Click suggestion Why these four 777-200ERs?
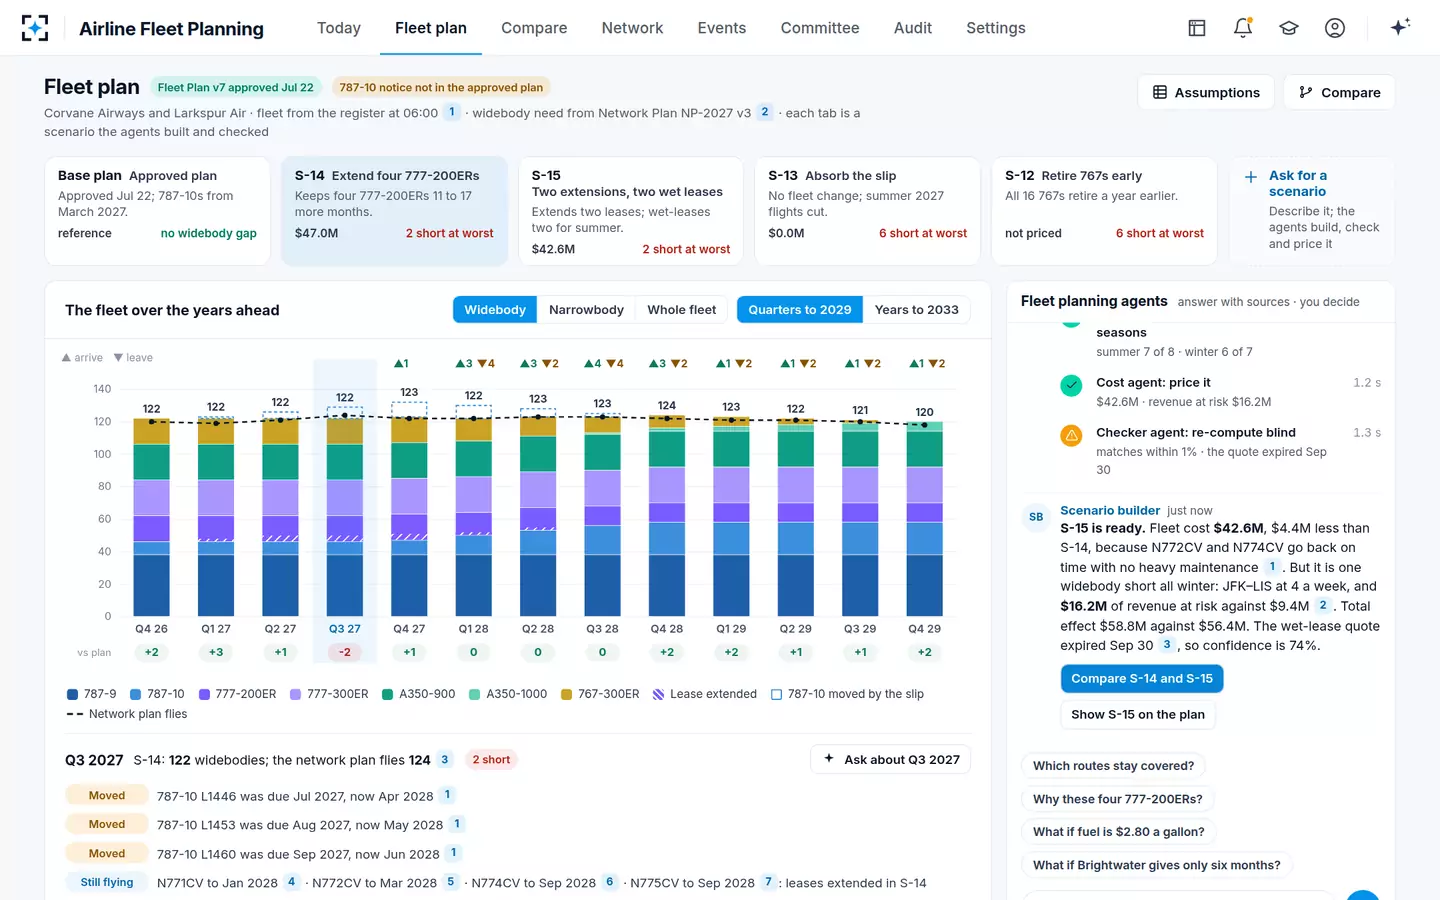Screen dimensions: 1440x900 (x=1118, y=799)
